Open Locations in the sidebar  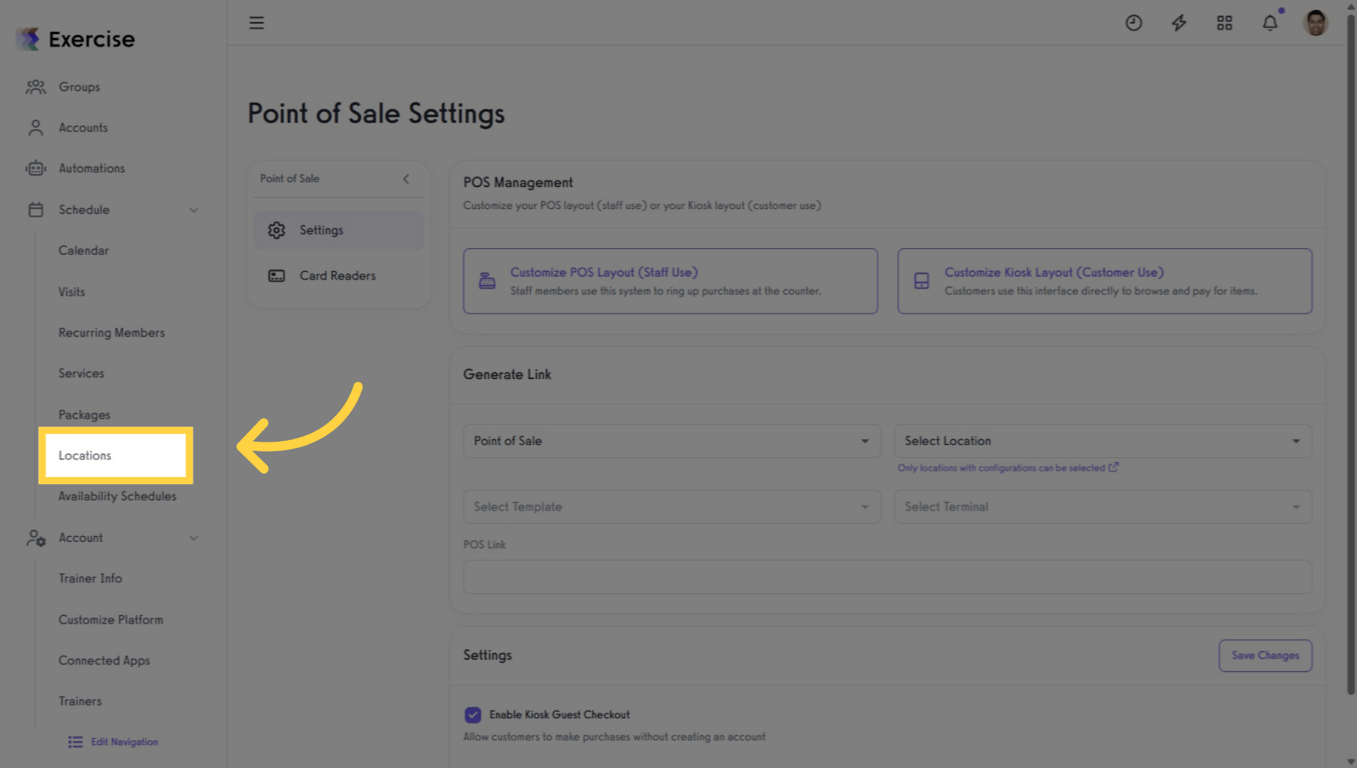[x=85, y=456]
